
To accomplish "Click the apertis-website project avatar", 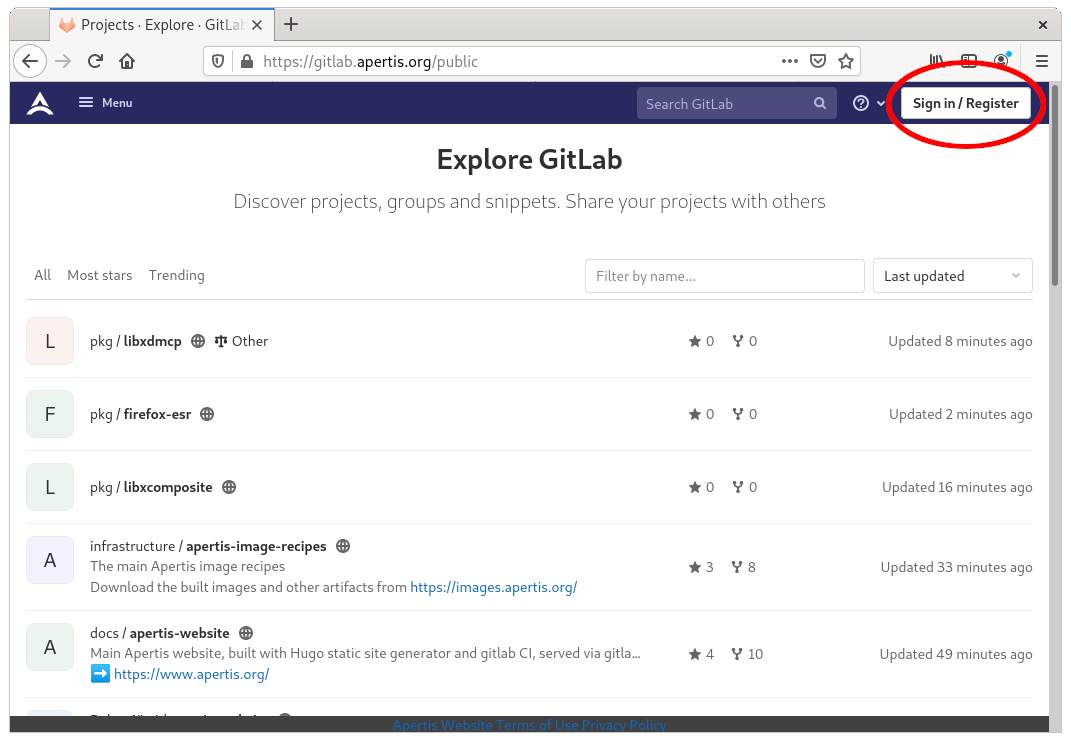I will tap(50, 647).
